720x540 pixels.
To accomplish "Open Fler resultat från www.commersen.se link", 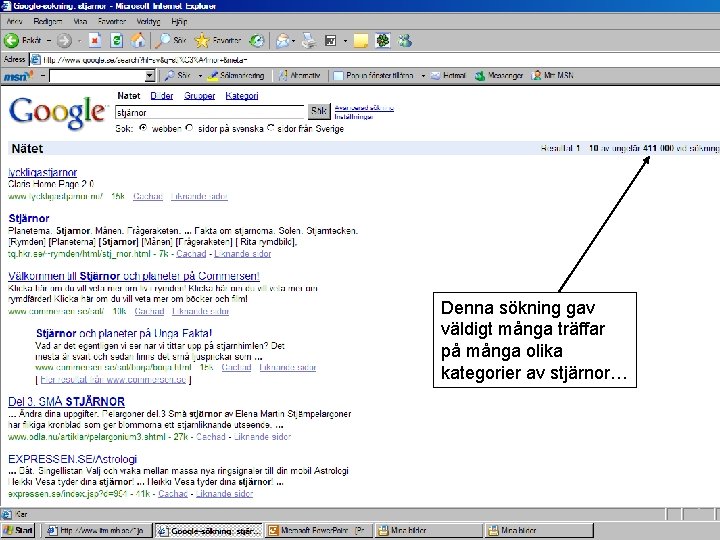I will 113,379.
